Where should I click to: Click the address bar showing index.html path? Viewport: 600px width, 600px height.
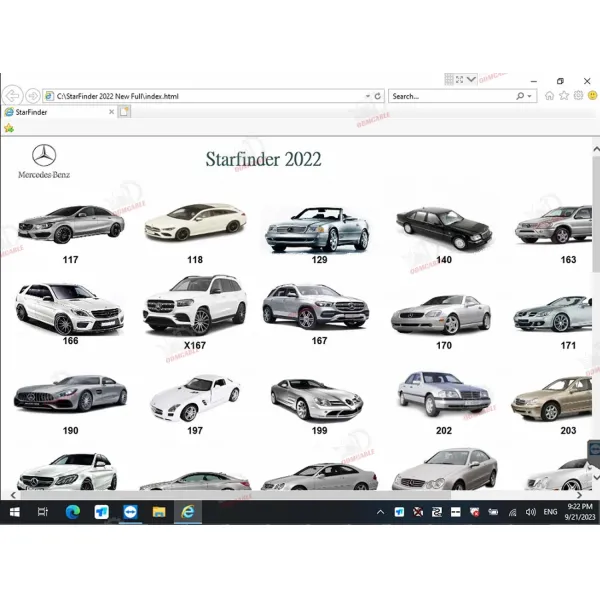205,96
